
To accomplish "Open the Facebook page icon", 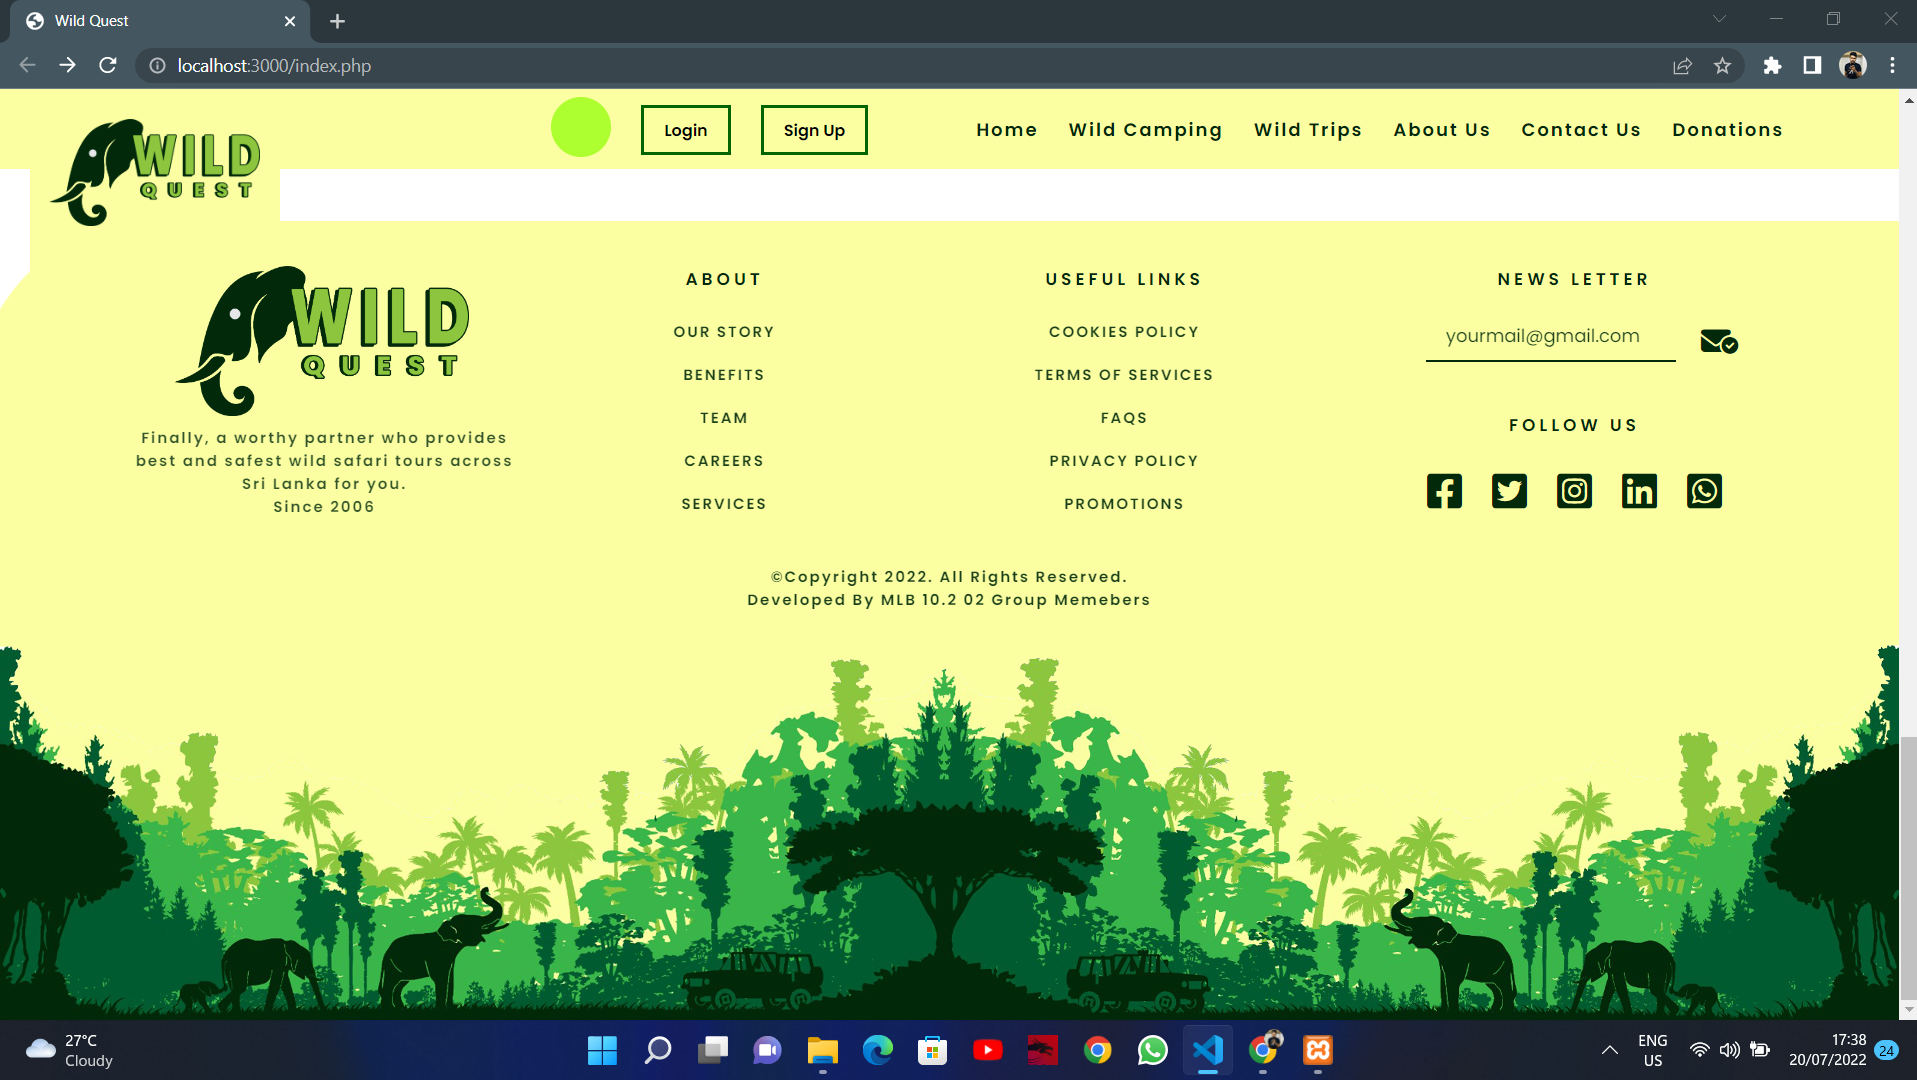I will pos(1444,491).
